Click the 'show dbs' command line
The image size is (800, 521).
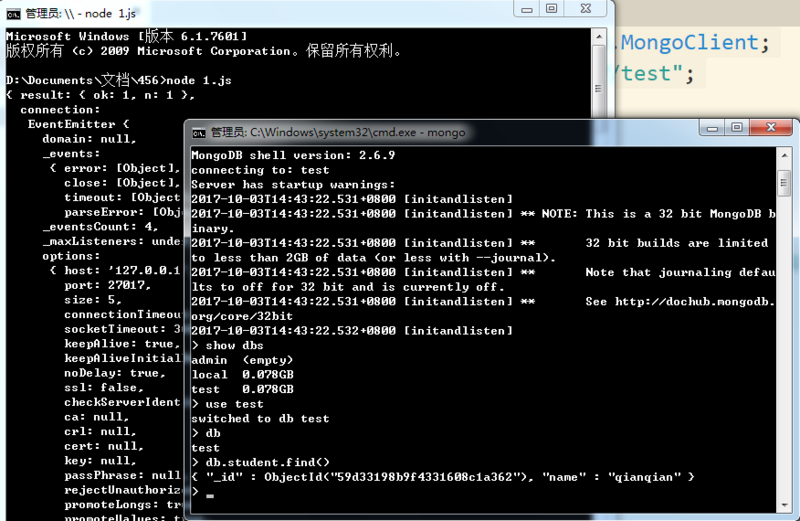(x=228, y=345)
